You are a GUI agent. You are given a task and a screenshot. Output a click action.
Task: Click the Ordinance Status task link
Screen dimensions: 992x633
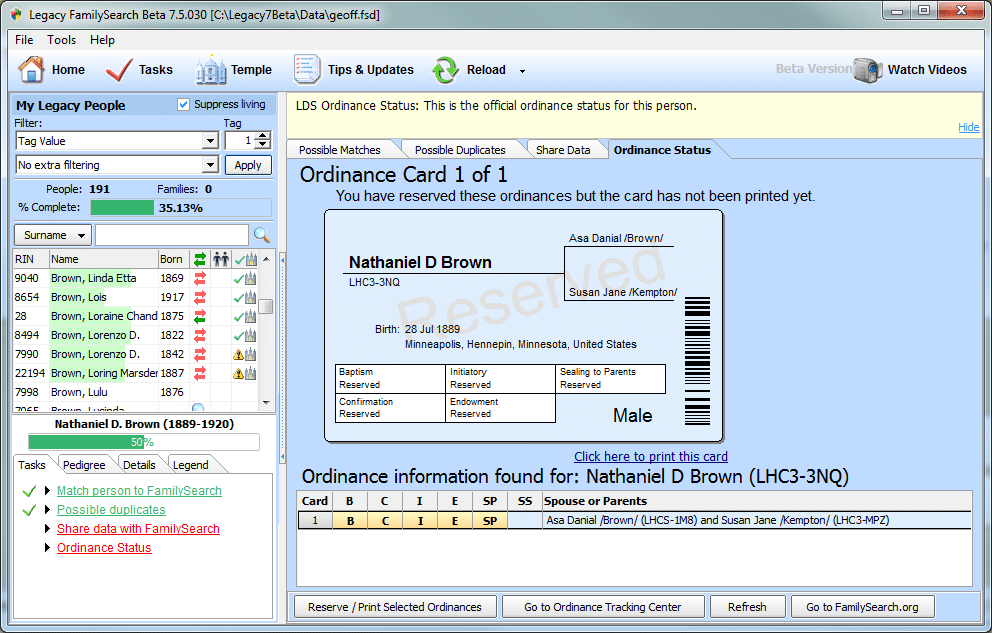(x=104, y=548)
